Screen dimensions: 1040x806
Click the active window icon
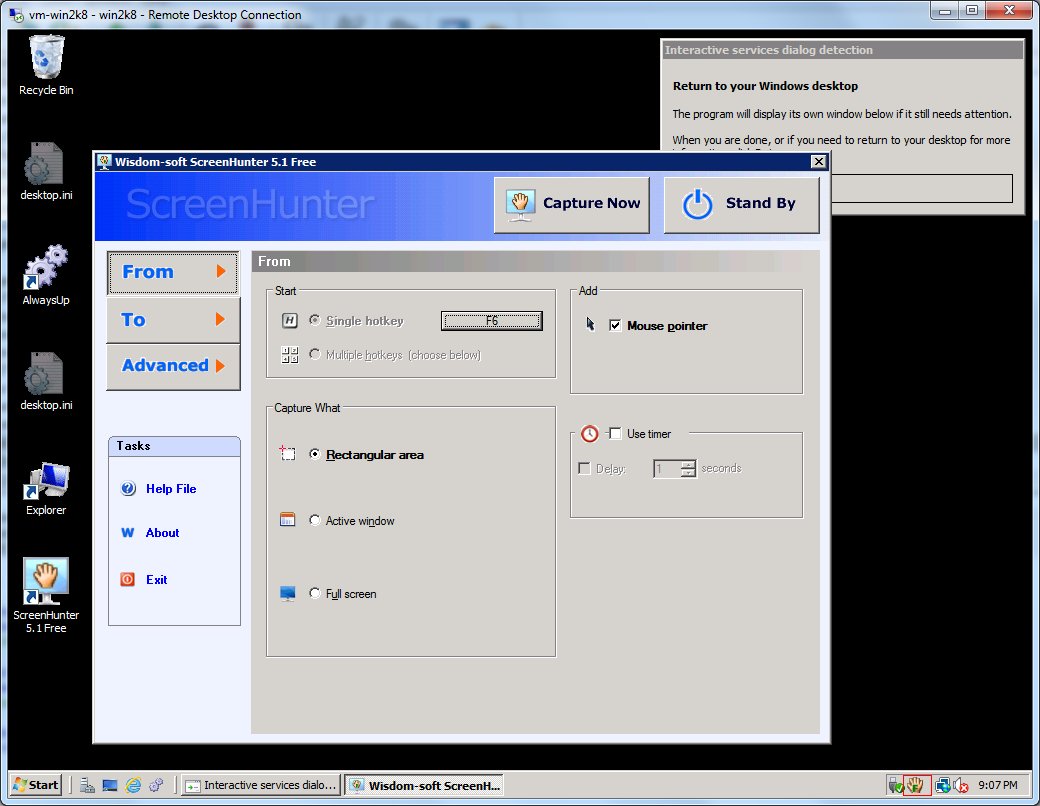click(x=287, y=519)
